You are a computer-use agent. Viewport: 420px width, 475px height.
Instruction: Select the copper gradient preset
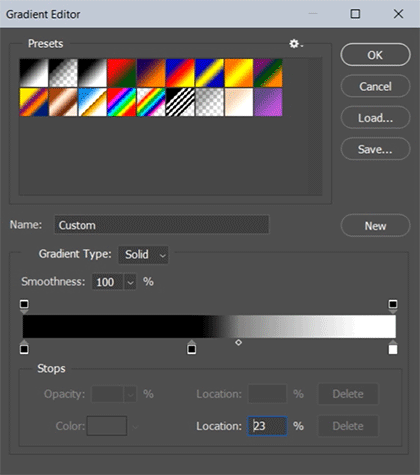(63, 102)
